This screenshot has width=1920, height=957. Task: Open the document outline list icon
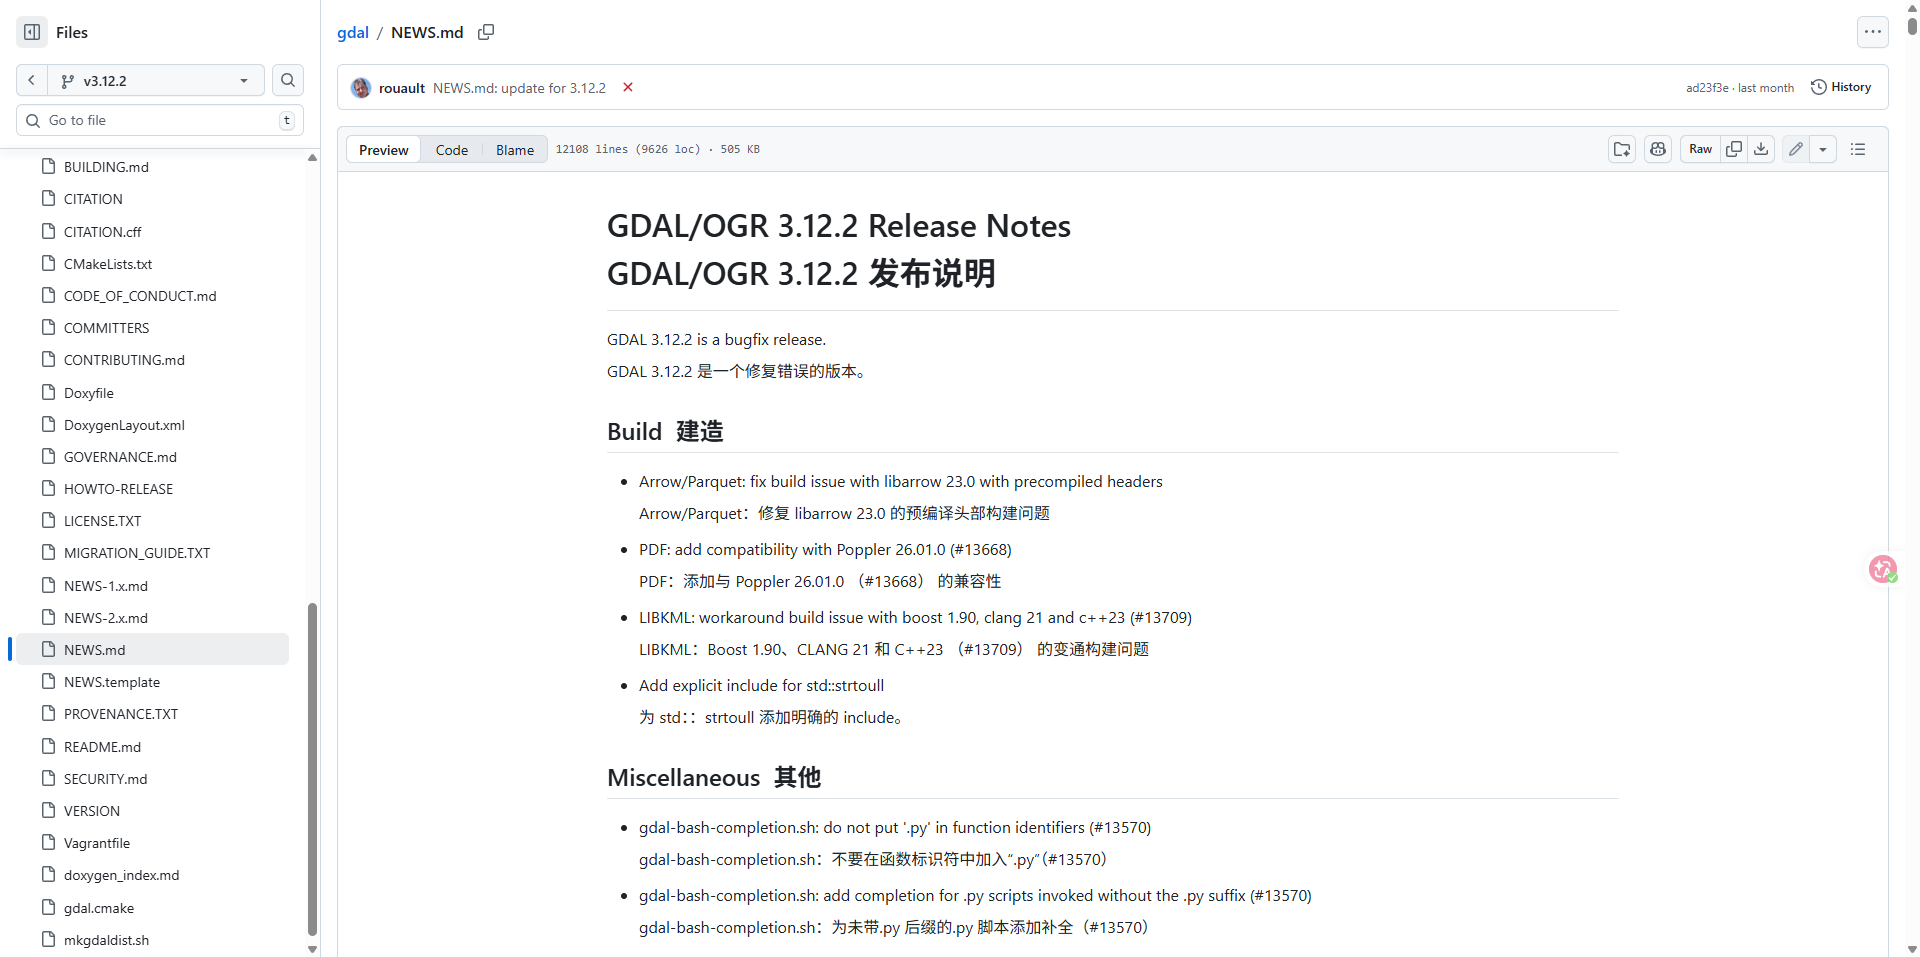pos(1858,149)
